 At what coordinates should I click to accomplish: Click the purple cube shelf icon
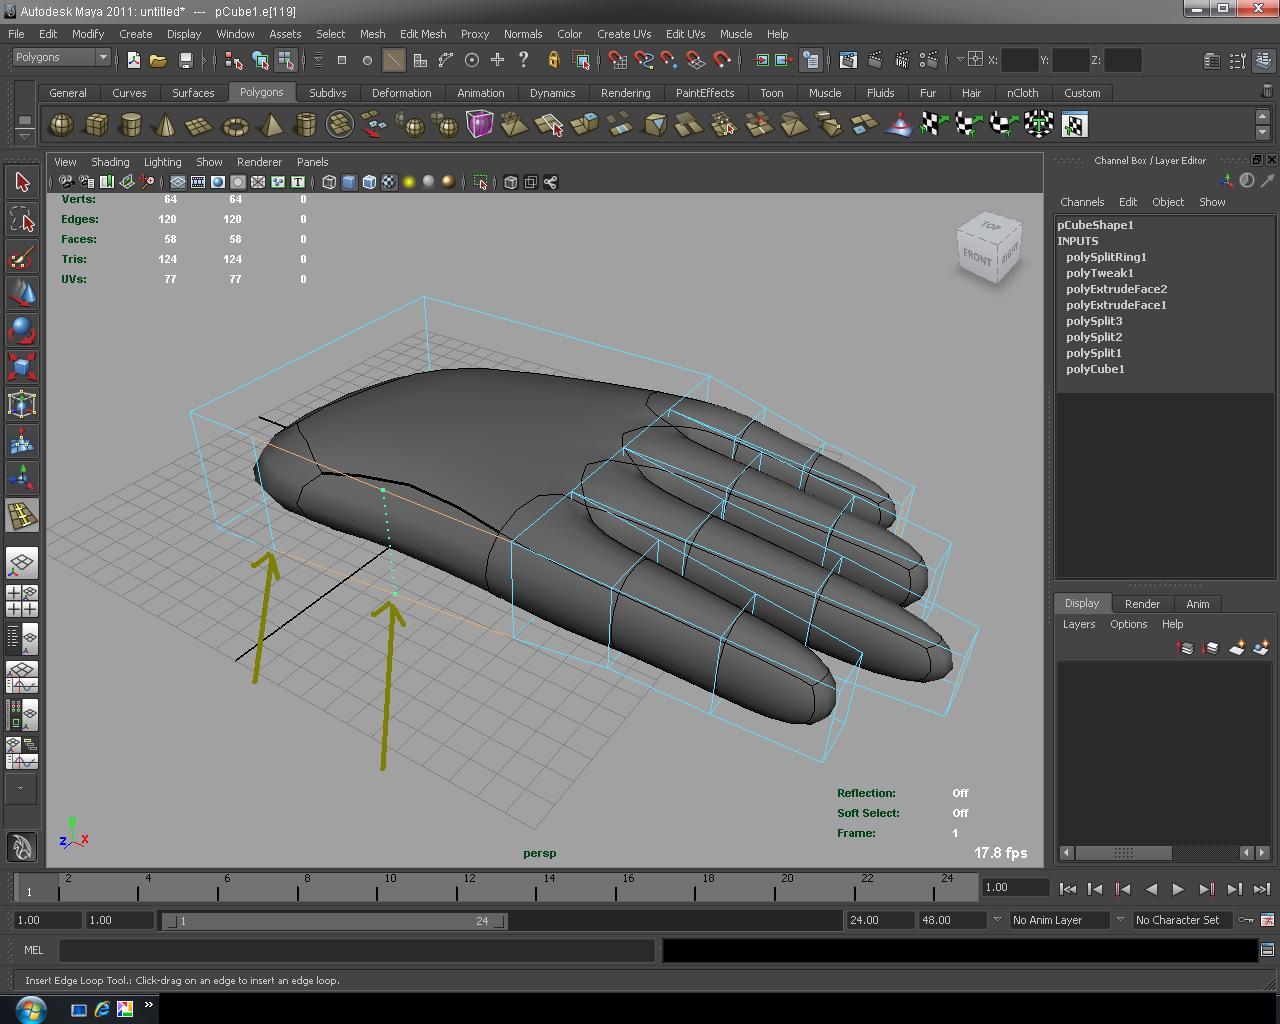tap(480, 125)
